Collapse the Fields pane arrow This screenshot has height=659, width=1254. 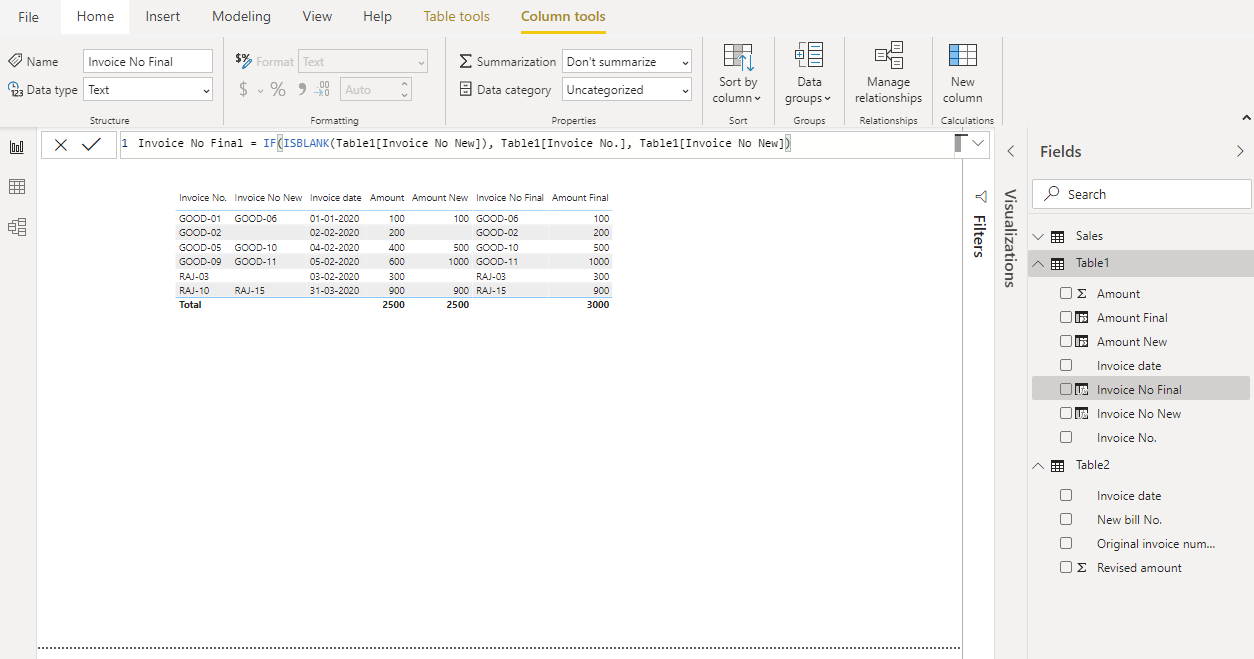tap(1240, 152)
